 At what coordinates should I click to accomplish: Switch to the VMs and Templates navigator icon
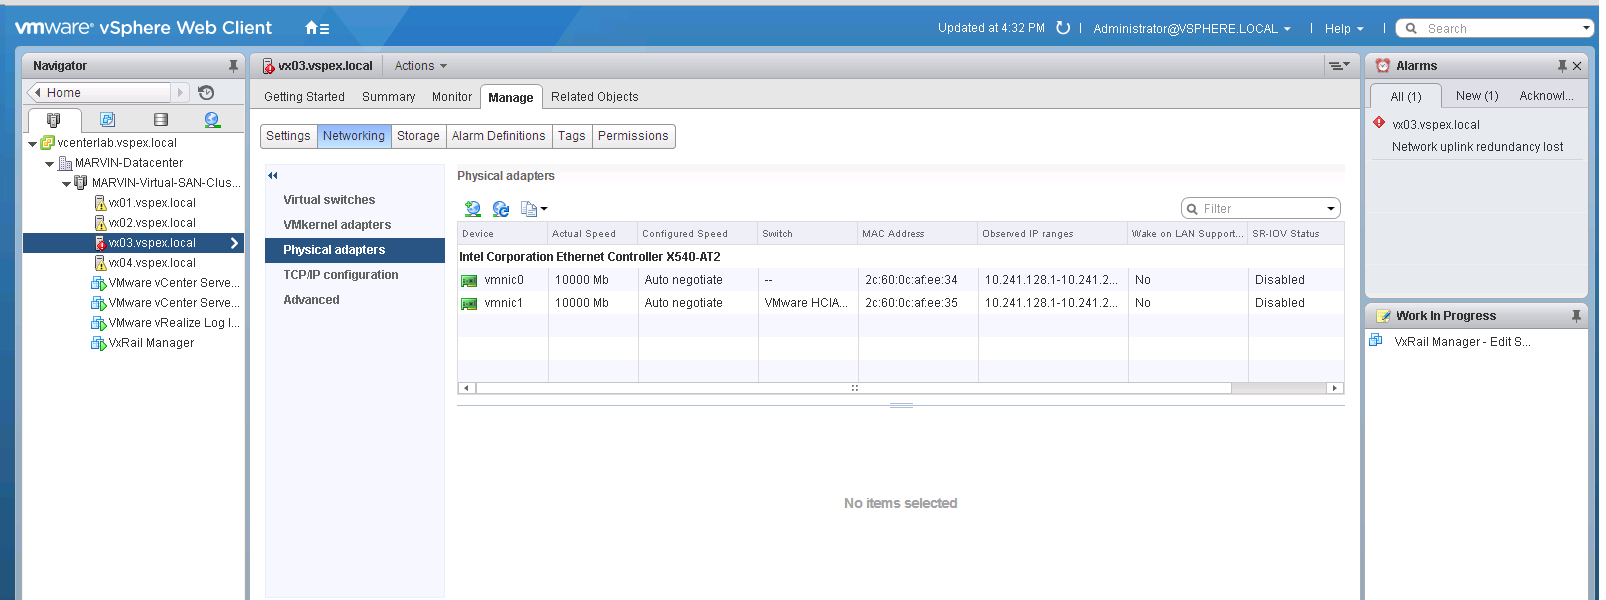[x=107, y=120]
